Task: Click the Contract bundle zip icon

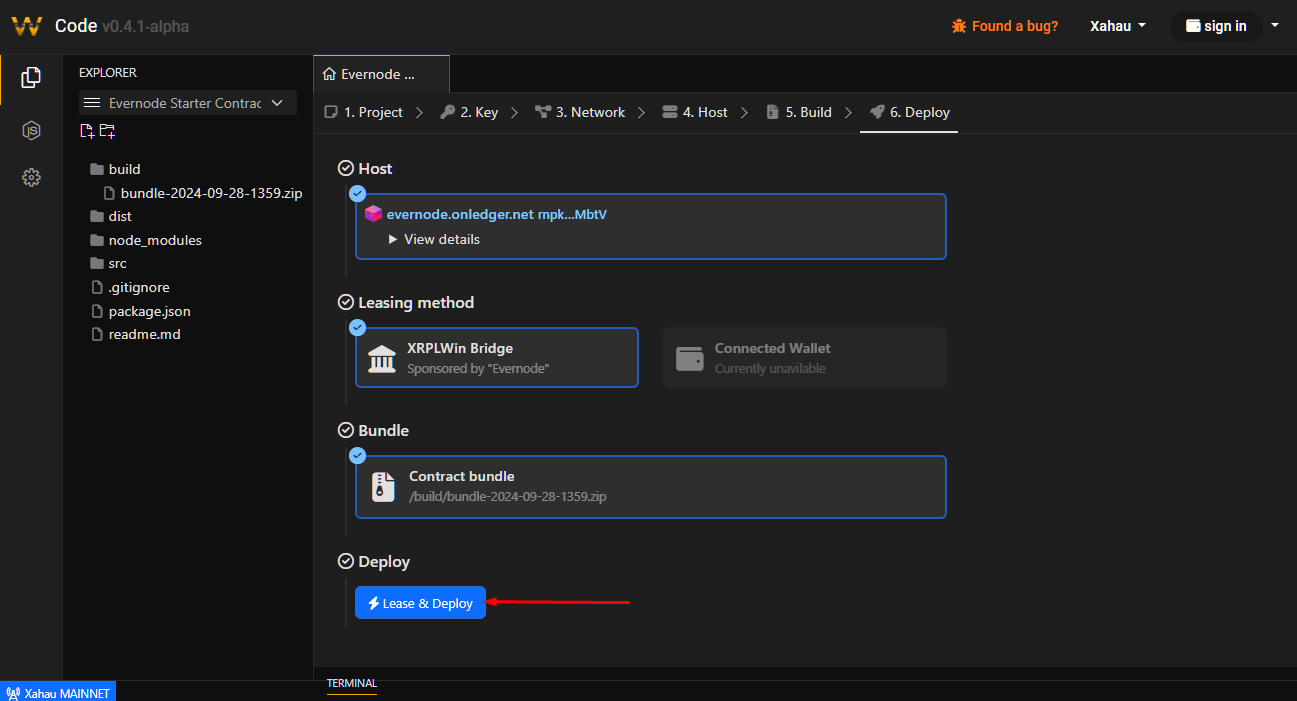Action: tap(384, 487)
